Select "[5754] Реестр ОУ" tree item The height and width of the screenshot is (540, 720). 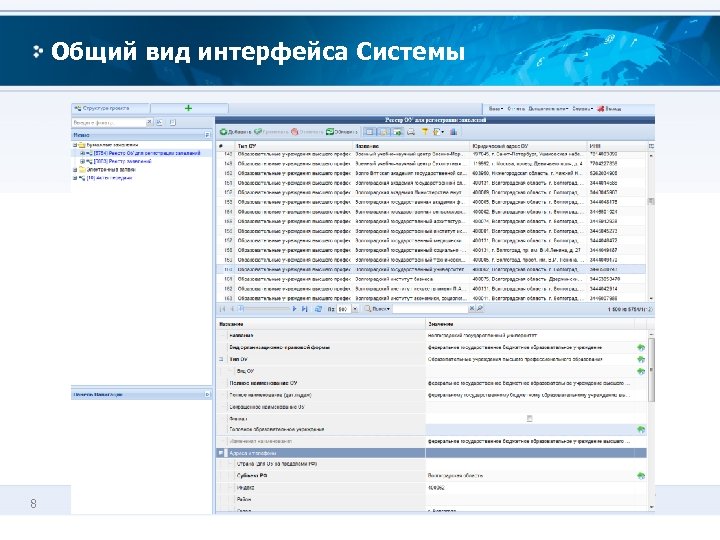pyautogui.click(x=147, y=153)
